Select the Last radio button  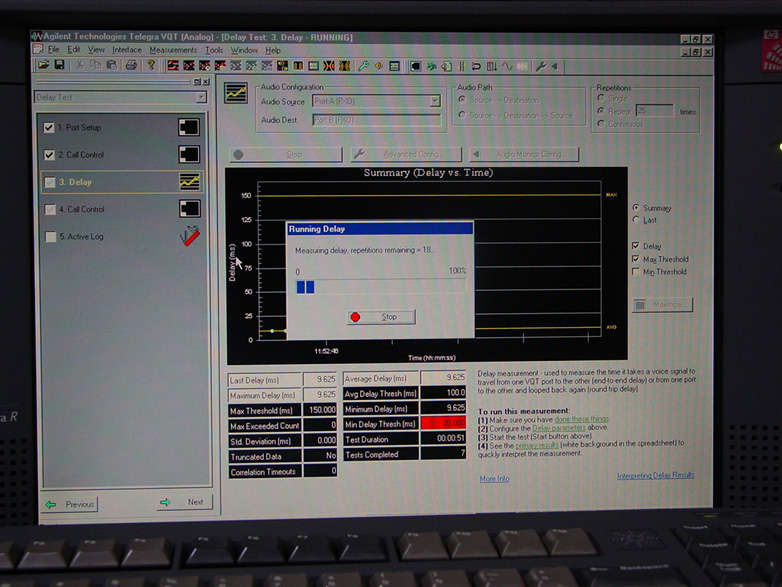[x=635, y=219]
